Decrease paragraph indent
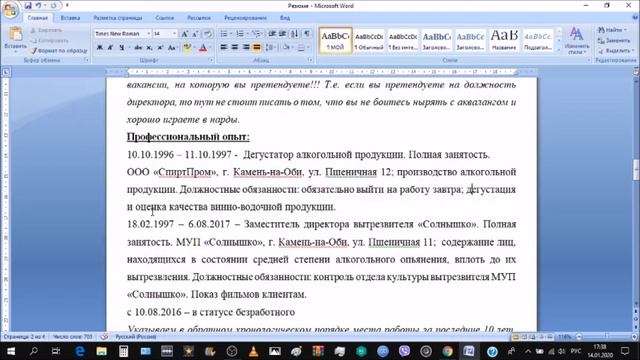The width and height of the screenshot is (640, 360). pos(272,34)
